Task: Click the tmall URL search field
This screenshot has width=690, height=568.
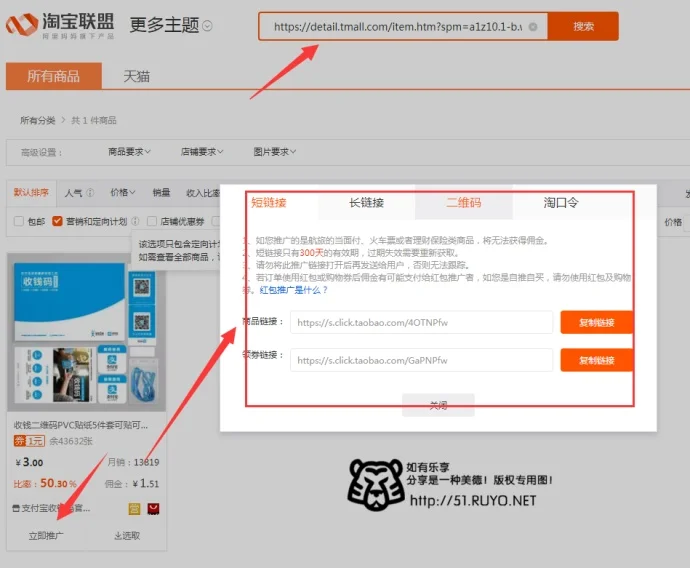Action: click(403, 27)
